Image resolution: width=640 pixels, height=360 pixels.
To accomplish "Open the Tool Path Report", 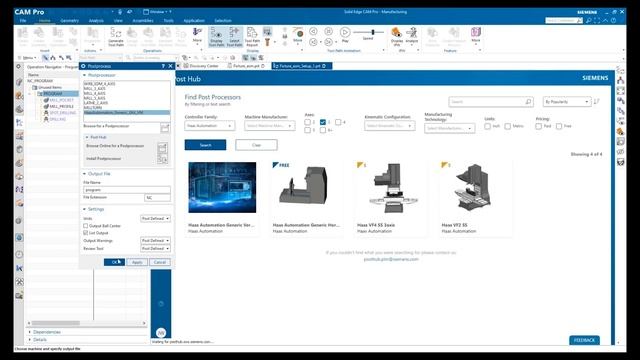I will pyautogui.click(x=252, y=36).
